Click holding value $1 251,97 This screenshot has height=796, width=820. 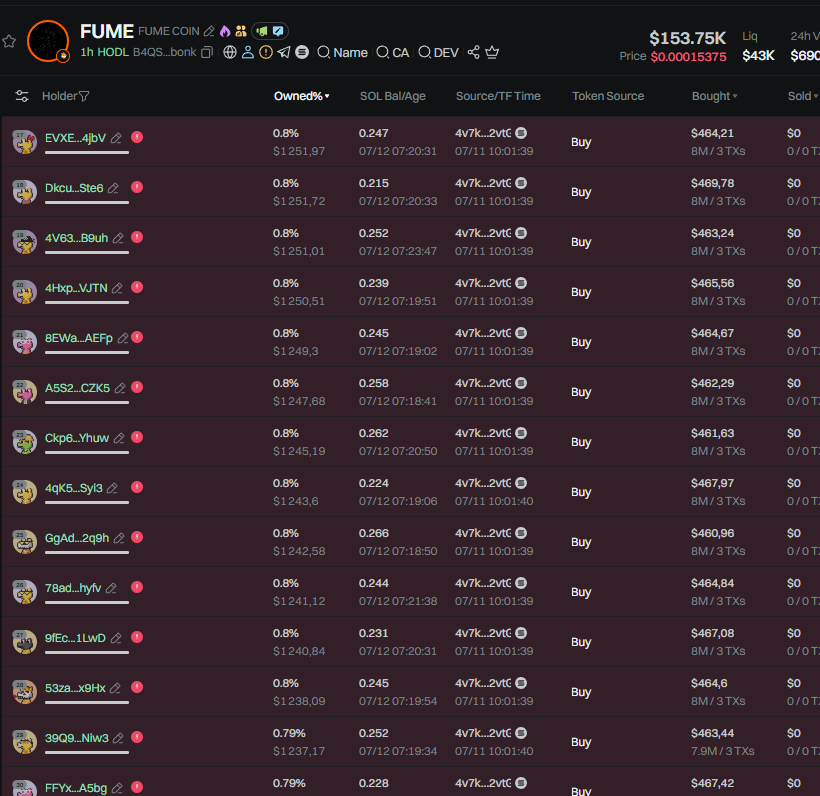tap(299, 151)
